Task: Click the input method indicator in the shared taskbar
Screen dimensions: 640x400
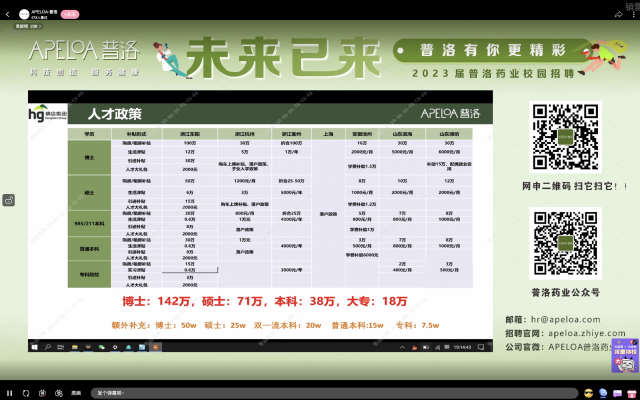Action: (447, 347)
